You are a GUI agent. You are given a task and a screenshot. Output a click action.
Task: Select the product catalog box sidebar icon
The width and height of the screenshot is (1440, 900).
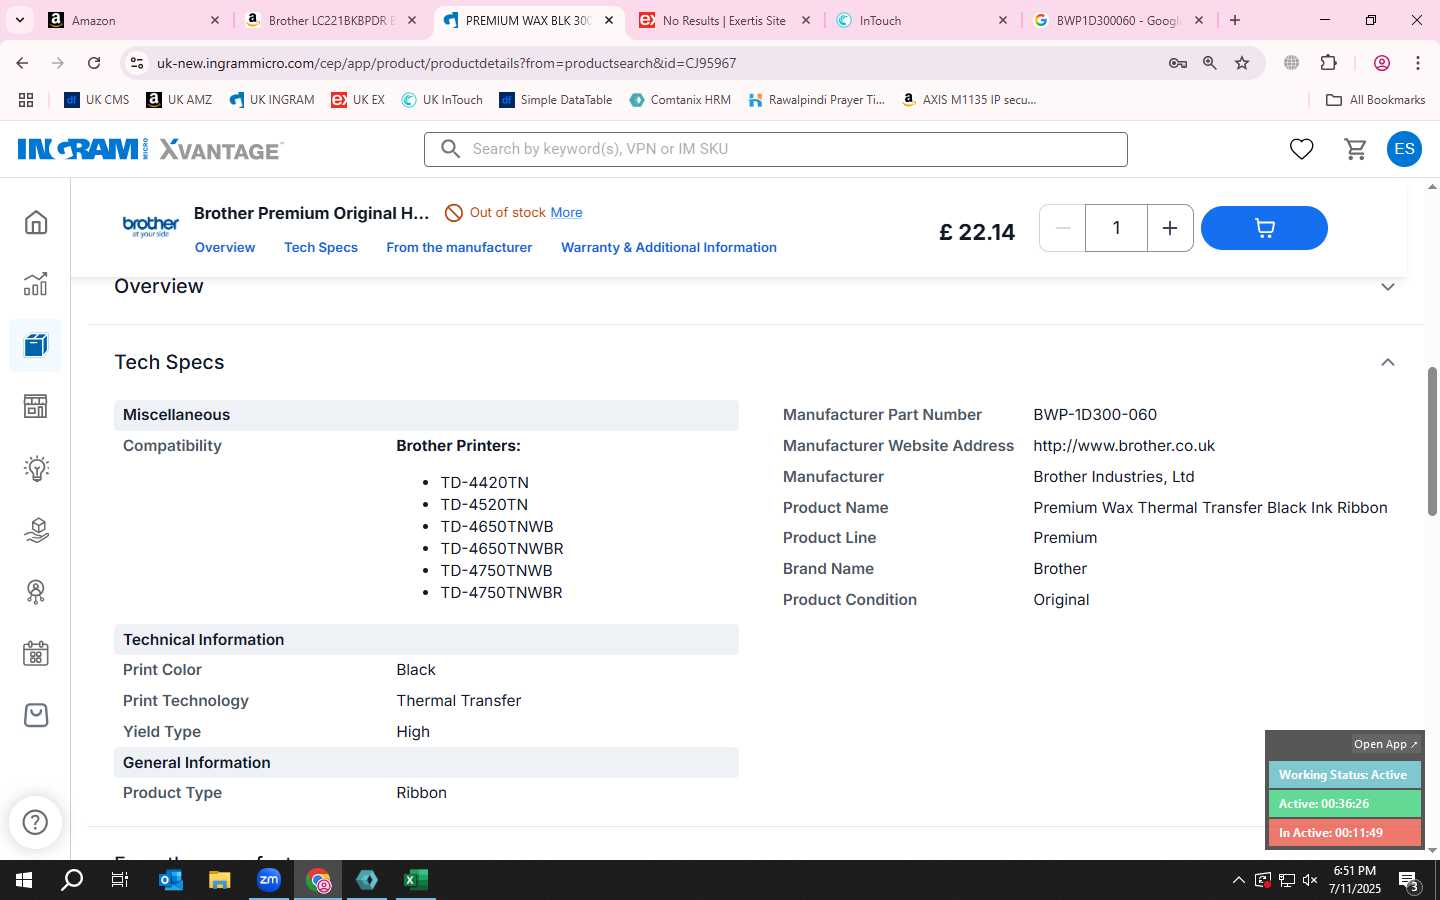(x=36, y=346)
